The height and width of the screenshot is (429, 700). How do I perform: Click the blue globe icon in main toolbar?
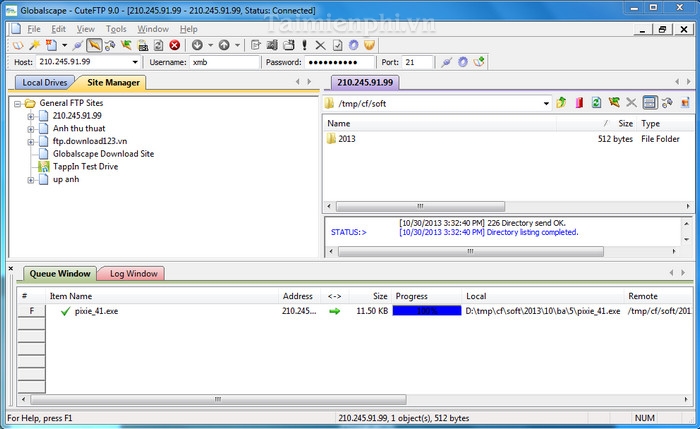point(354,45)
